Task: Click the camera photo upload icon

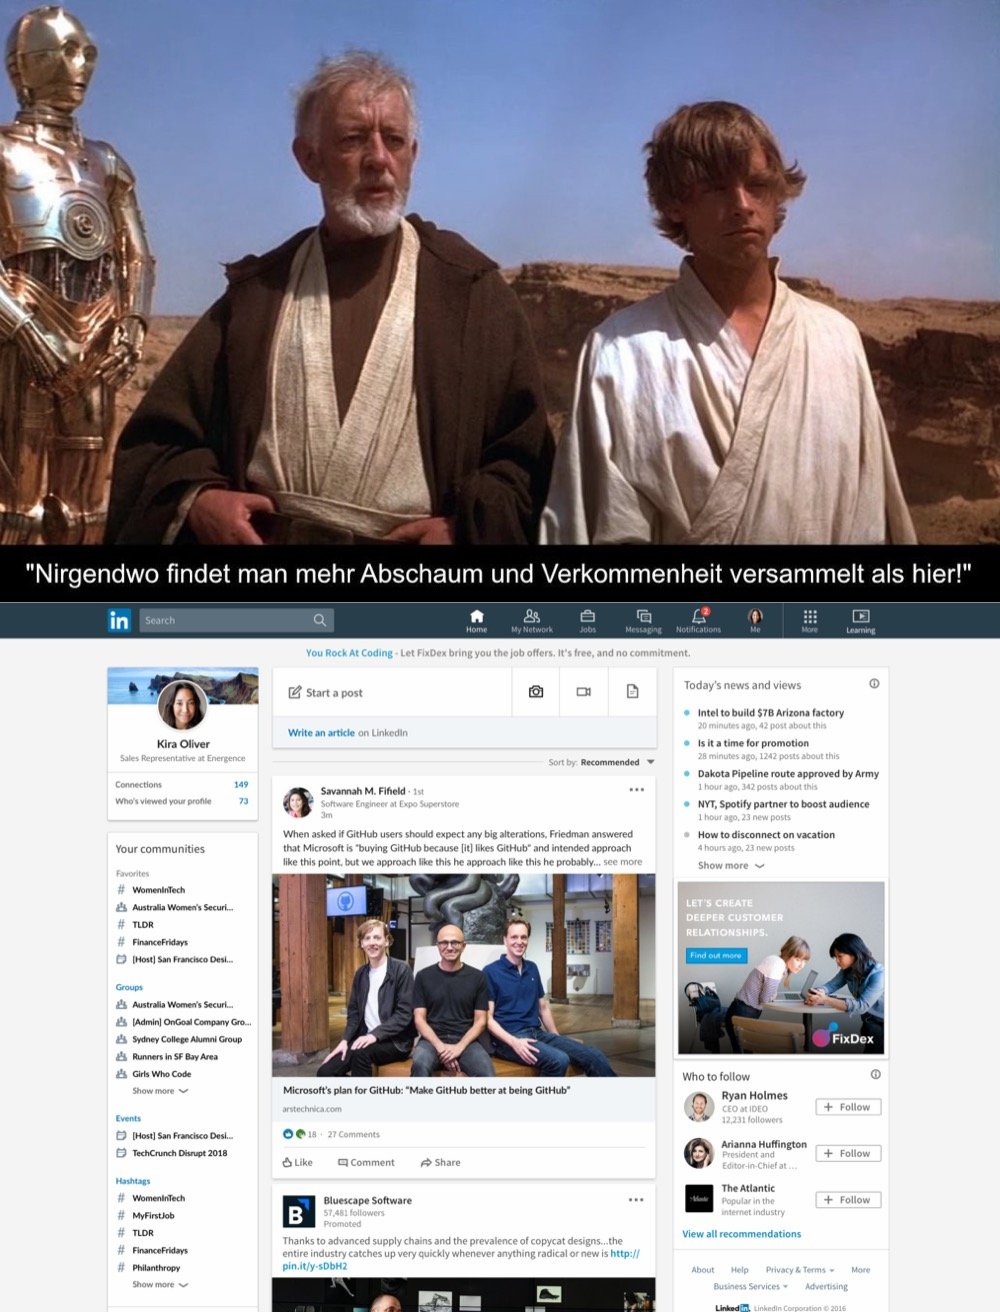Action: coord(536,692)
